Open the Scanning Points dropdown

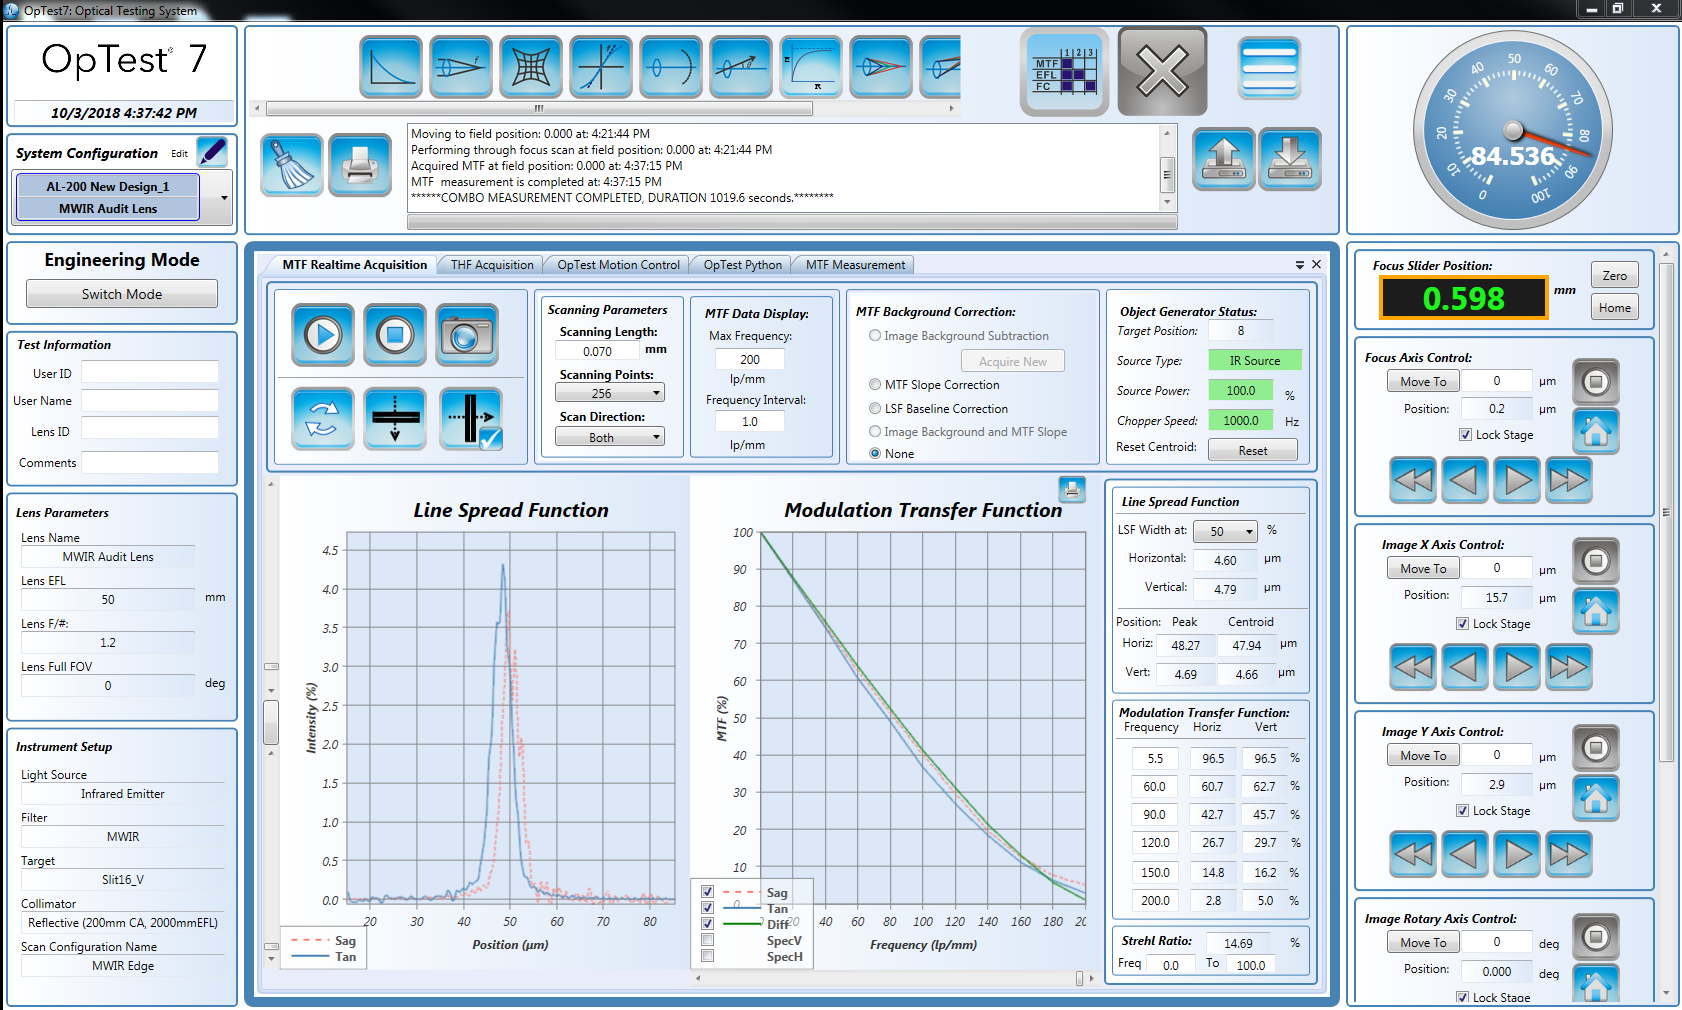(x=610, y=393)
